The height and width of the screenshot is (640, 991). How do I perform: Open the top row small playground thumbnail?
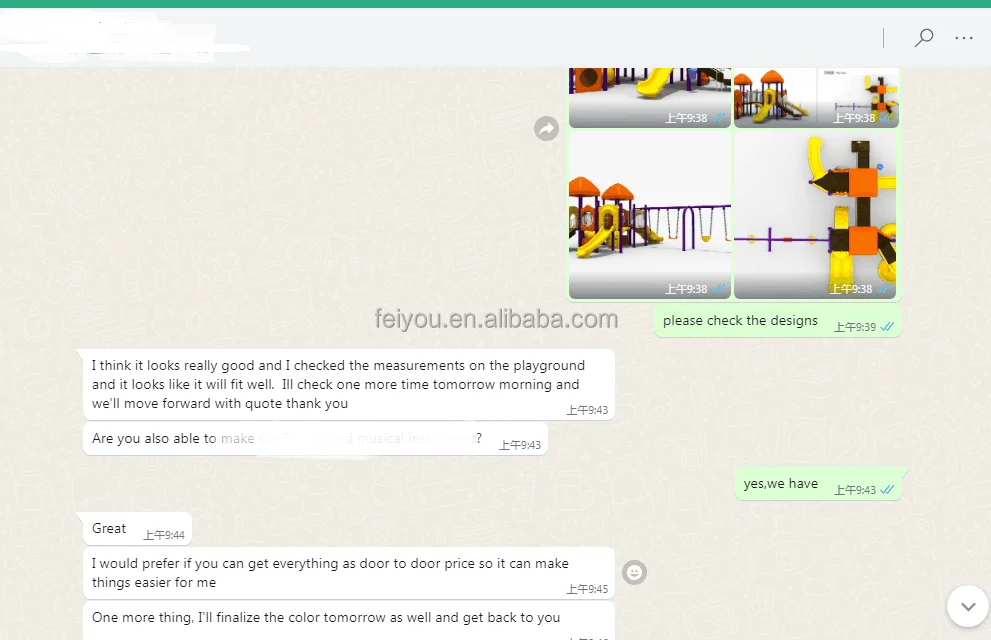(x=816, y=97)
